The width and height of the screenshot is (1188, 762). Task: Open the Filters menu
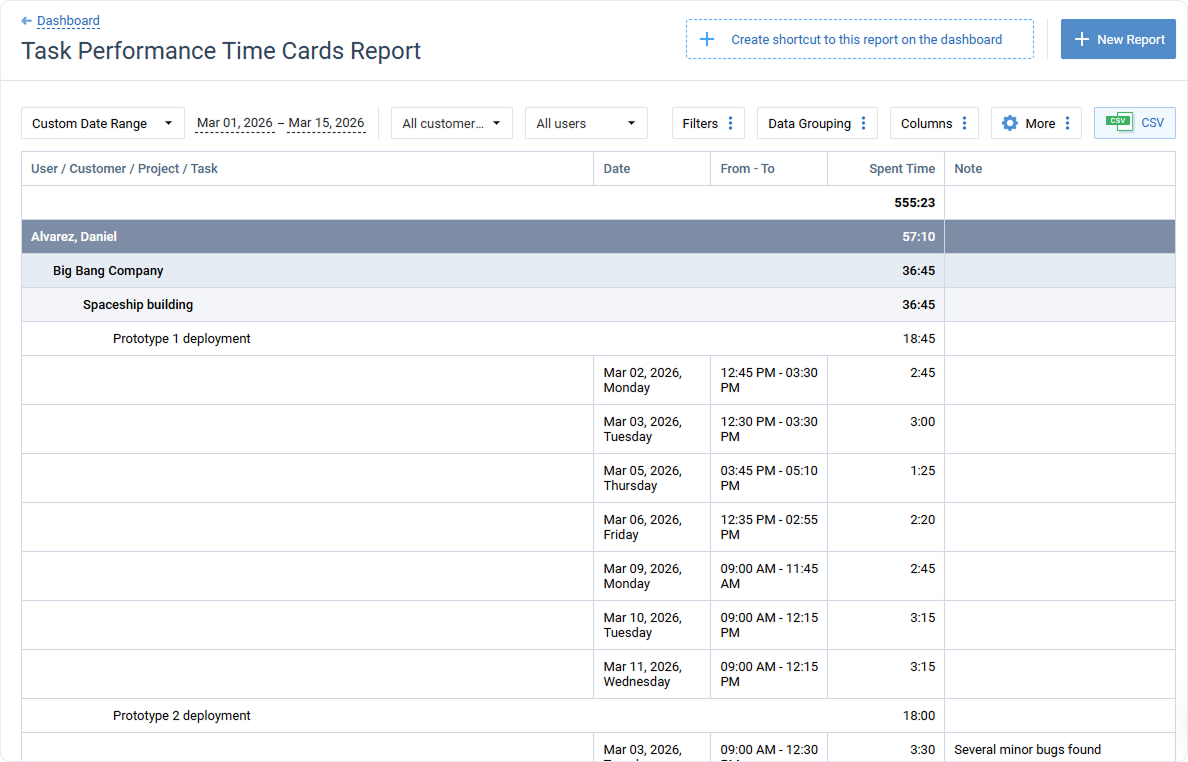[702, 122]
